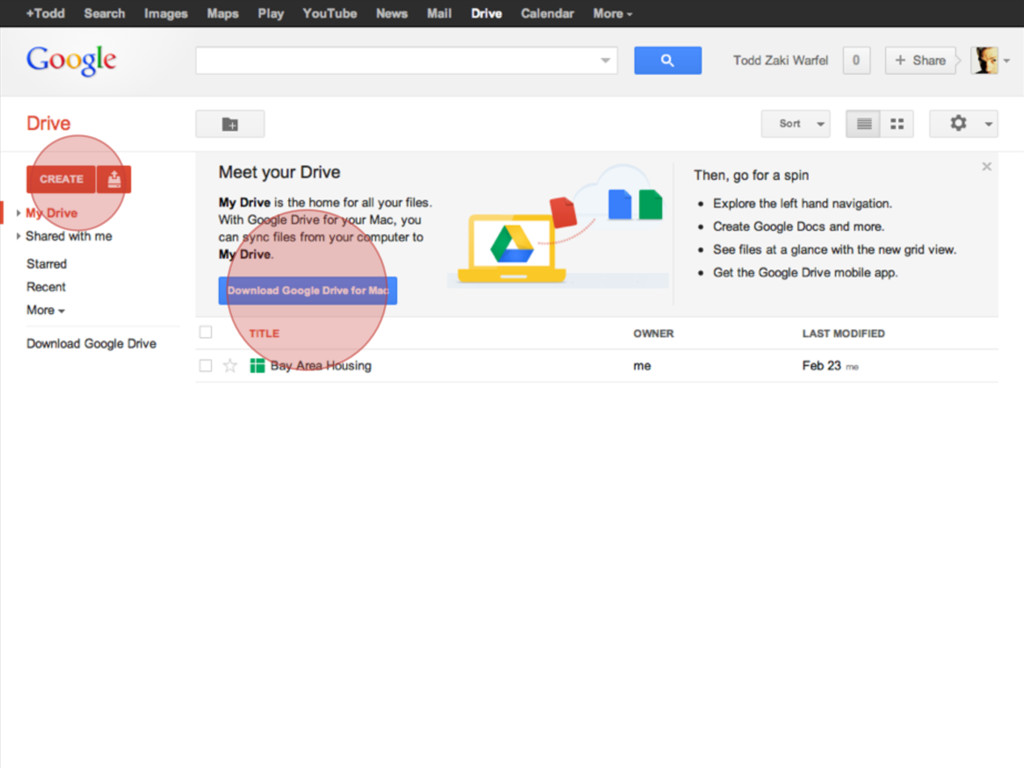The image size is (1024, 768).
Task: Click the + Share button
Action: coord(920,60)
